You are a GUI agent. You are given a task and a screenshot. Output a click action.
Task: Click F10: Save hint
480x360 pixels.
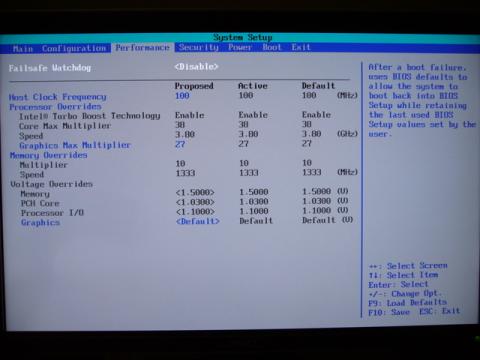tap(389, 312)
